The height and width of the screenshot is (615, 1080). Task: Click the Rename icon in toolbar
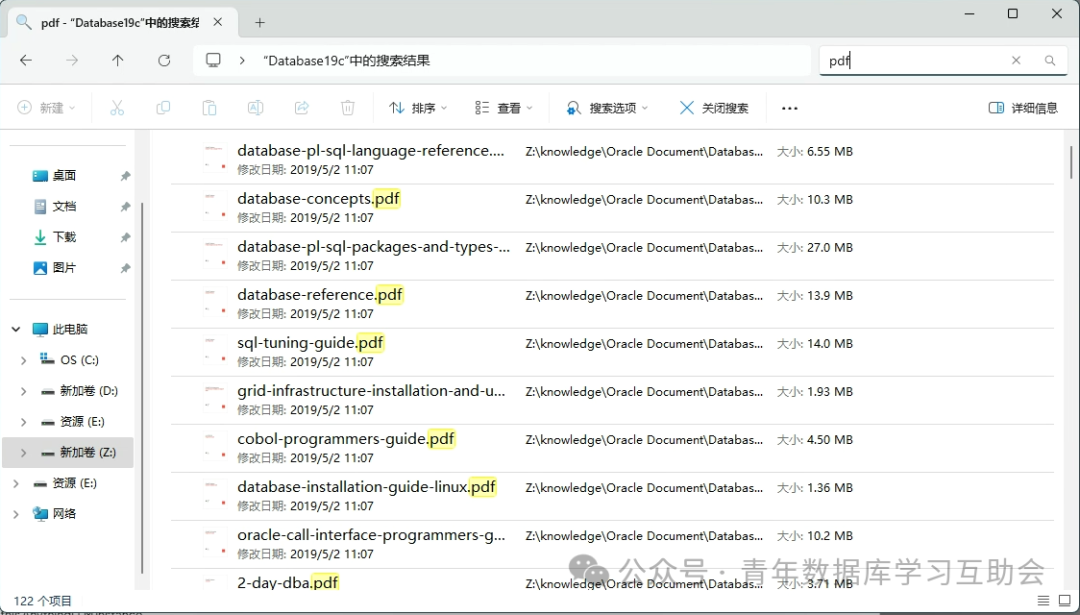[256, 107]
